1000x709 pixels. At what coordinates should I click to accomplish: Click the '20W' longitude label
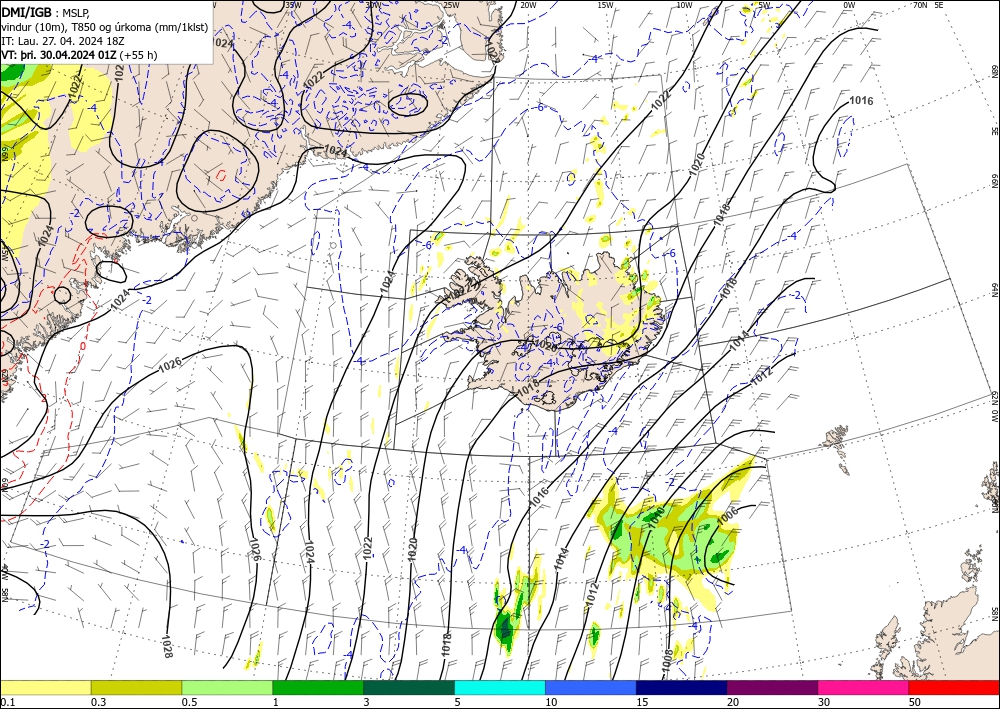pyautogui.click(x=528, y=5)
